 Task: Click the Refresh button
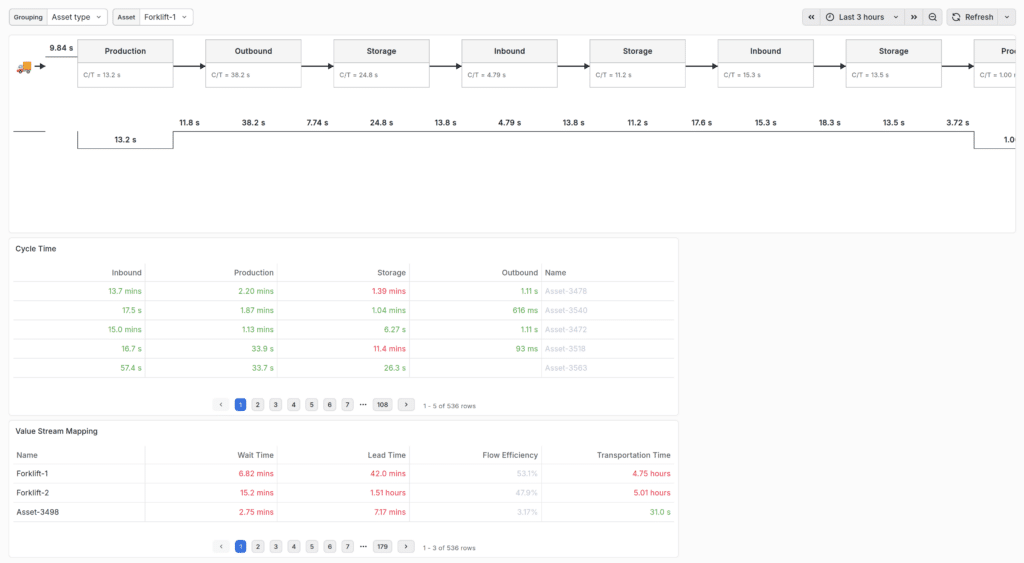(x=973, y=17)
